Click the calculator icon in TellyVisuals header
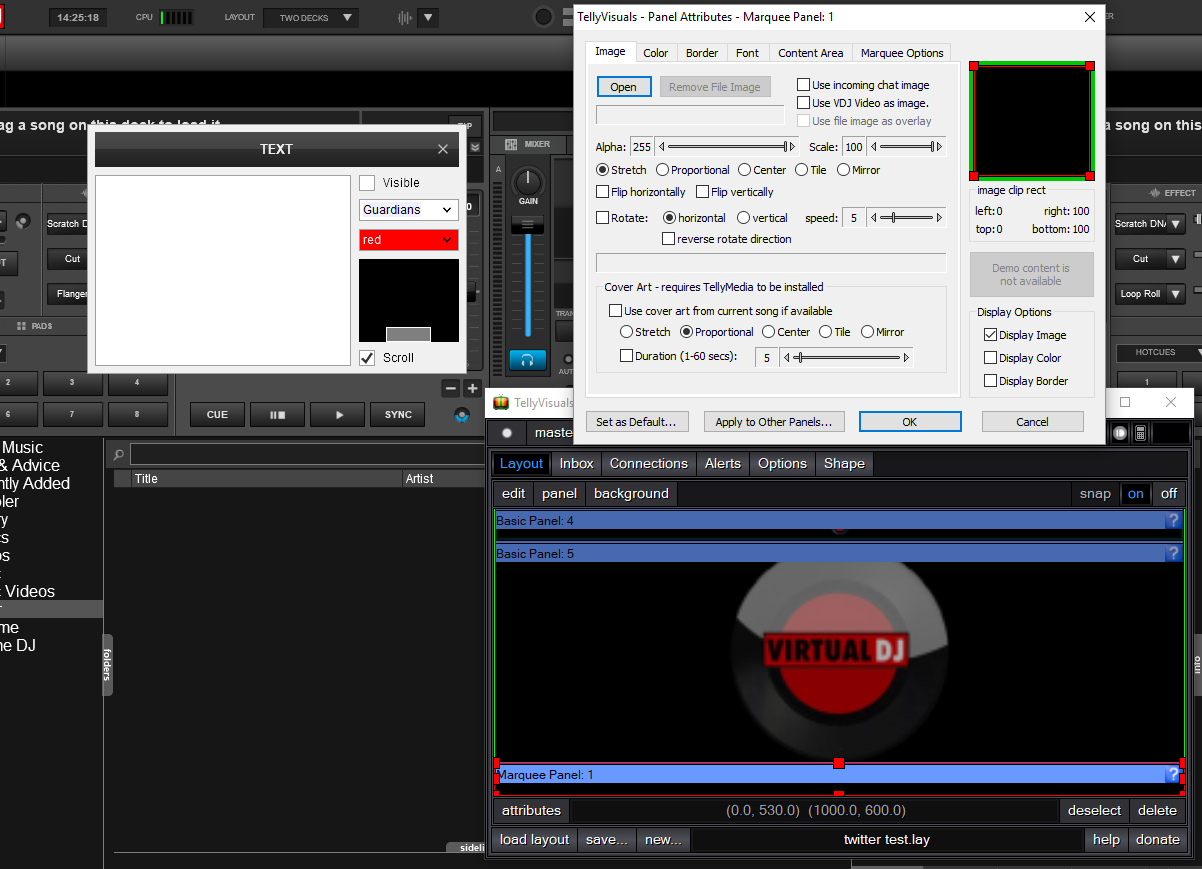The height and width of the screenshot is (869, 1202). click(x=1140, y=433)
